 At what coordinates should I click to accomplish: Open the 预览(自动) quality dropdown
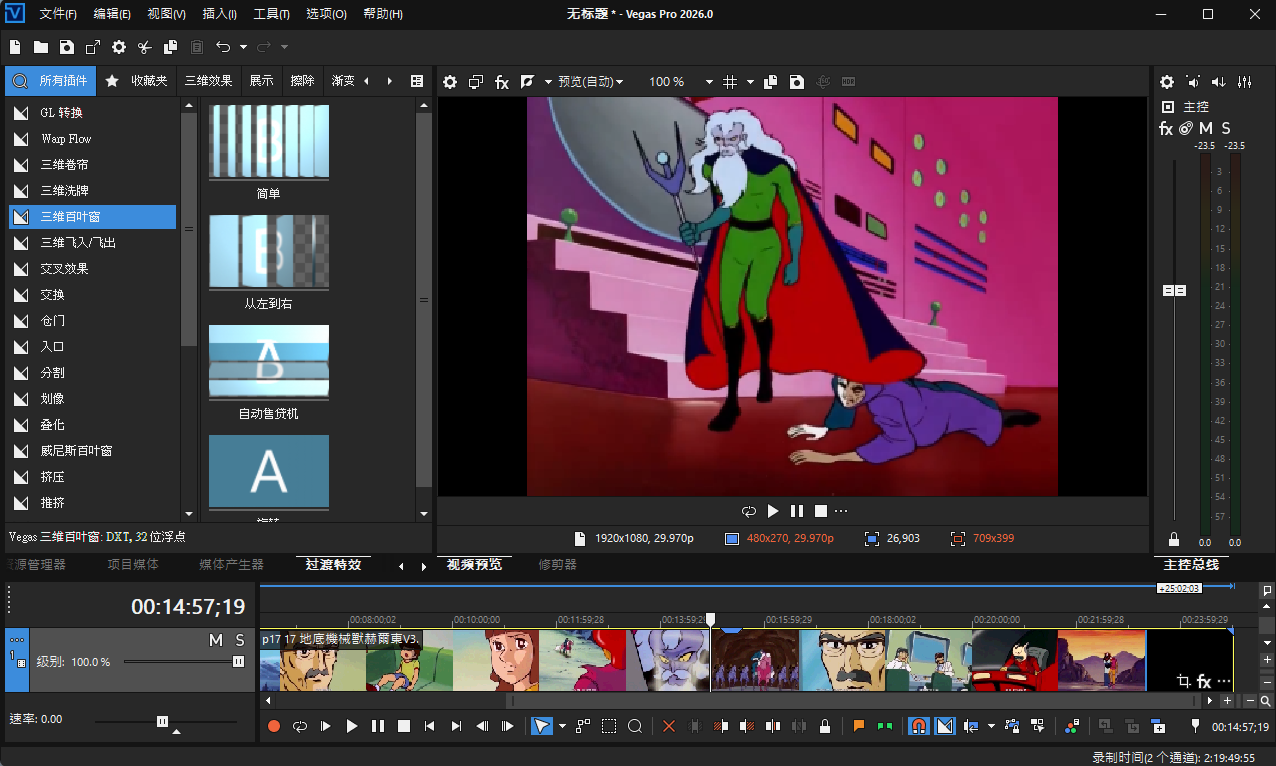tap(591, 82)
